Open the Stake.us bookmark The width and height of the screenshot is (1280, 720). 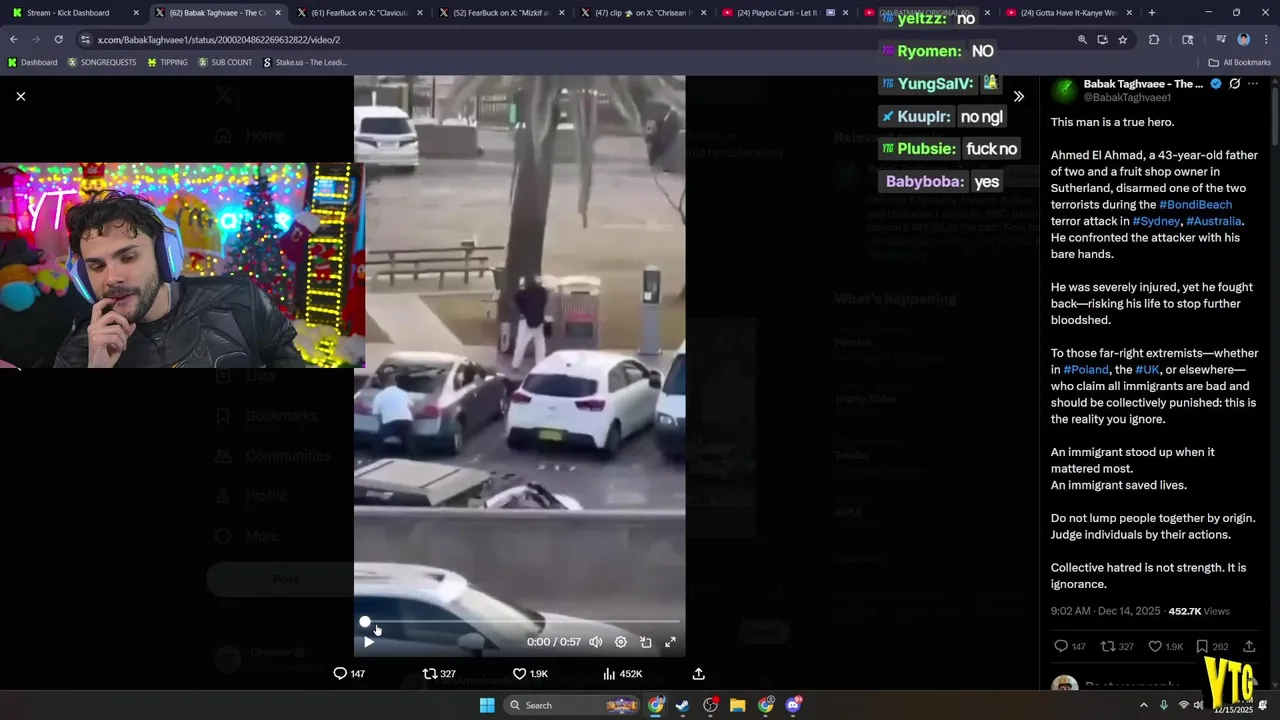(x=305, y=62)
